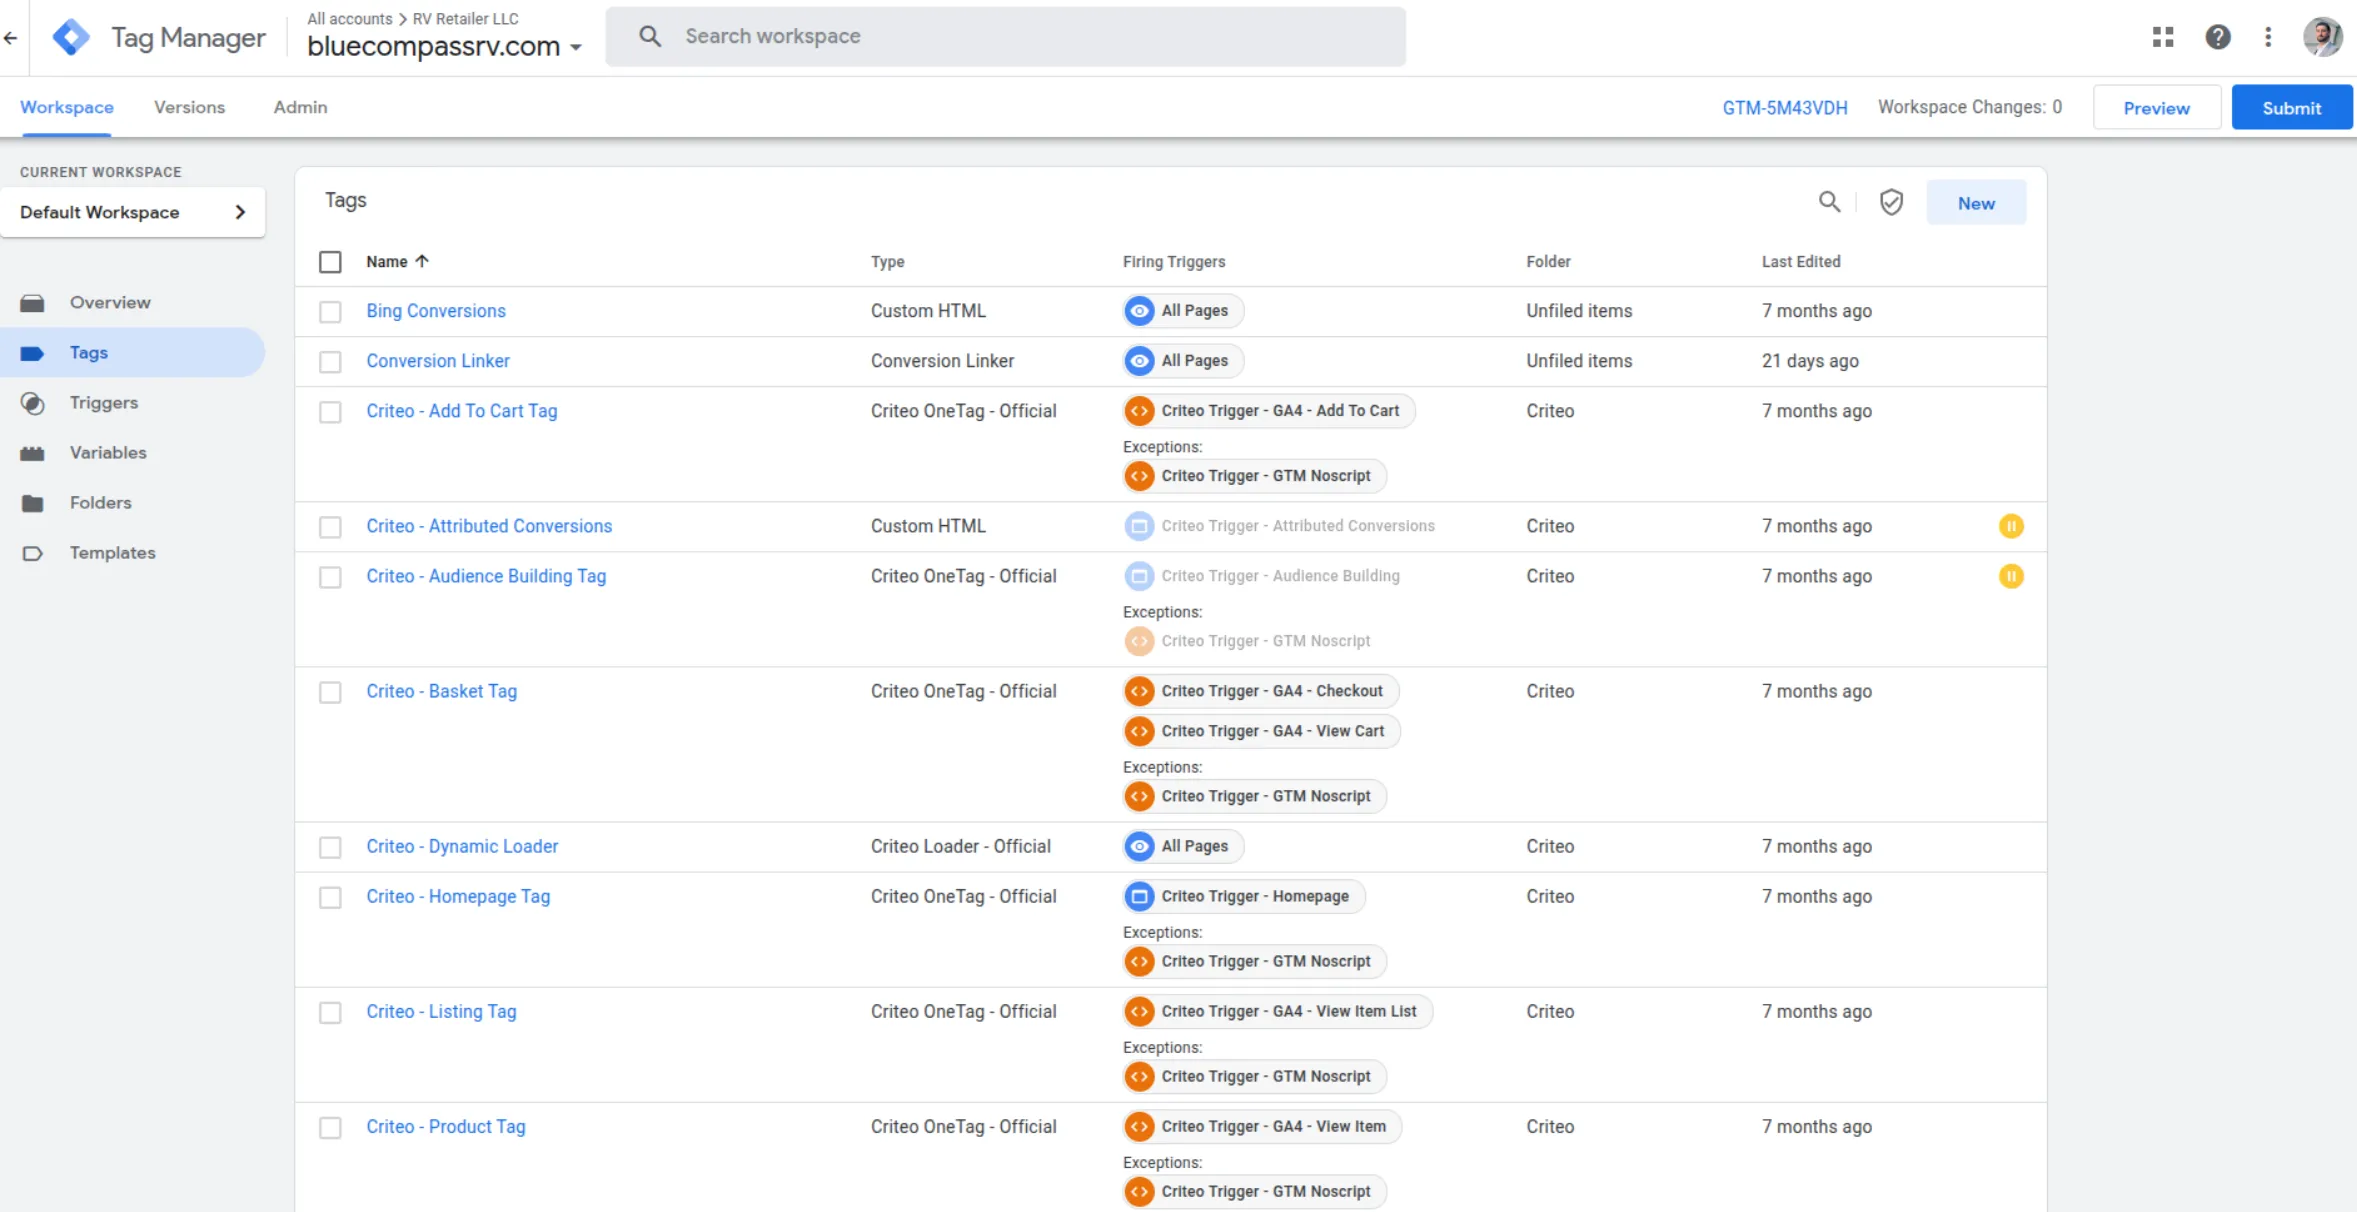This screenshot has width=2357, height=1212.
Task: Select the Criteo - Basket Tag checkbox
Action: pyautogui.click(x=330, y=691)
